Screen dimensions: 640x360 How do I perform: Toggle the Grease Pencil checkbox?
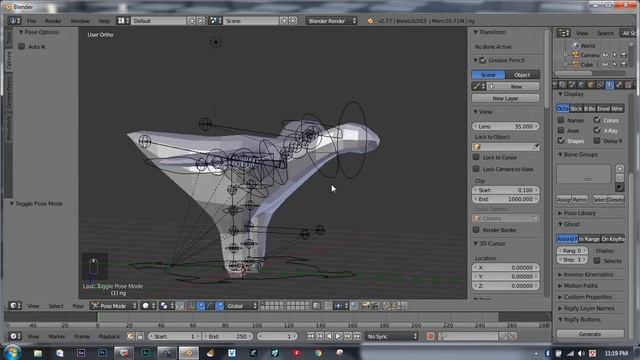(x=483, y=60)
